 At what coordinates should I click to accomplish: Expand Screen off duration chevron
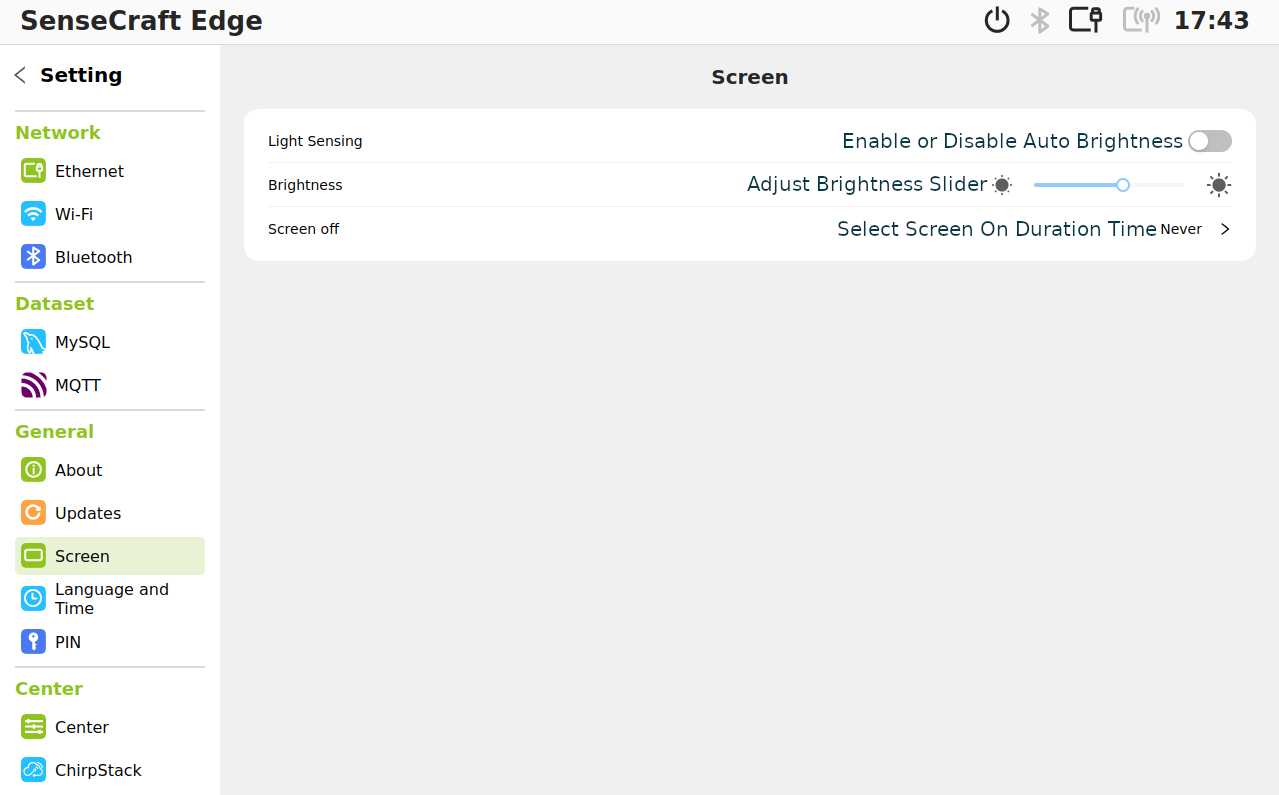click(x=1225, y=229)
